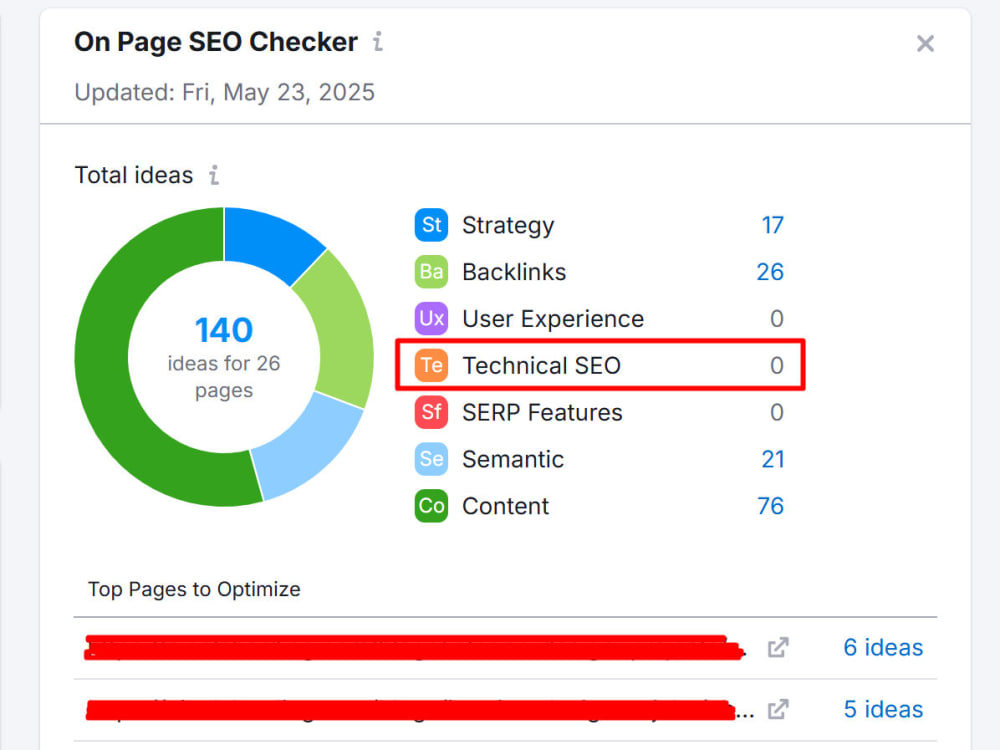This screenshot has height=750, width=1000.
Task: Click the red Sf SERP Features badge
Action: pyautogui.click(x=431, y=412)
